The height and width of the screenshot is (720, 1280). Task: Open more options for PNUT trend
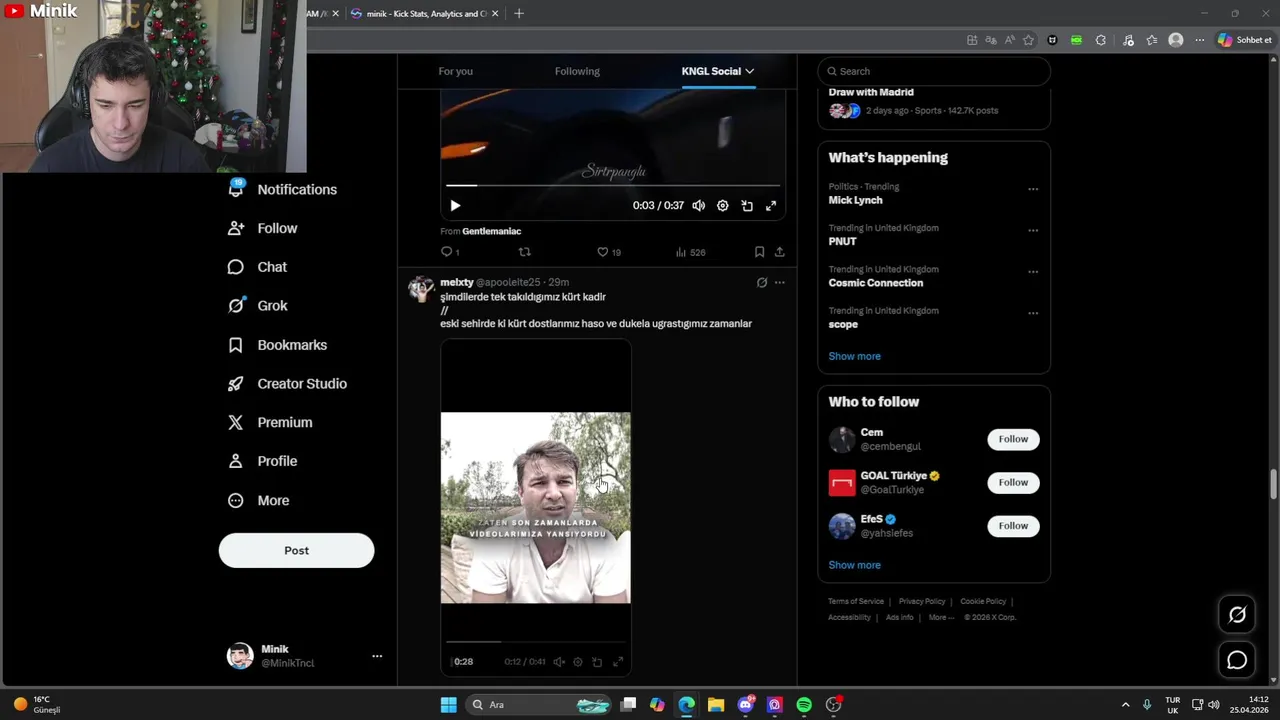1033,230
